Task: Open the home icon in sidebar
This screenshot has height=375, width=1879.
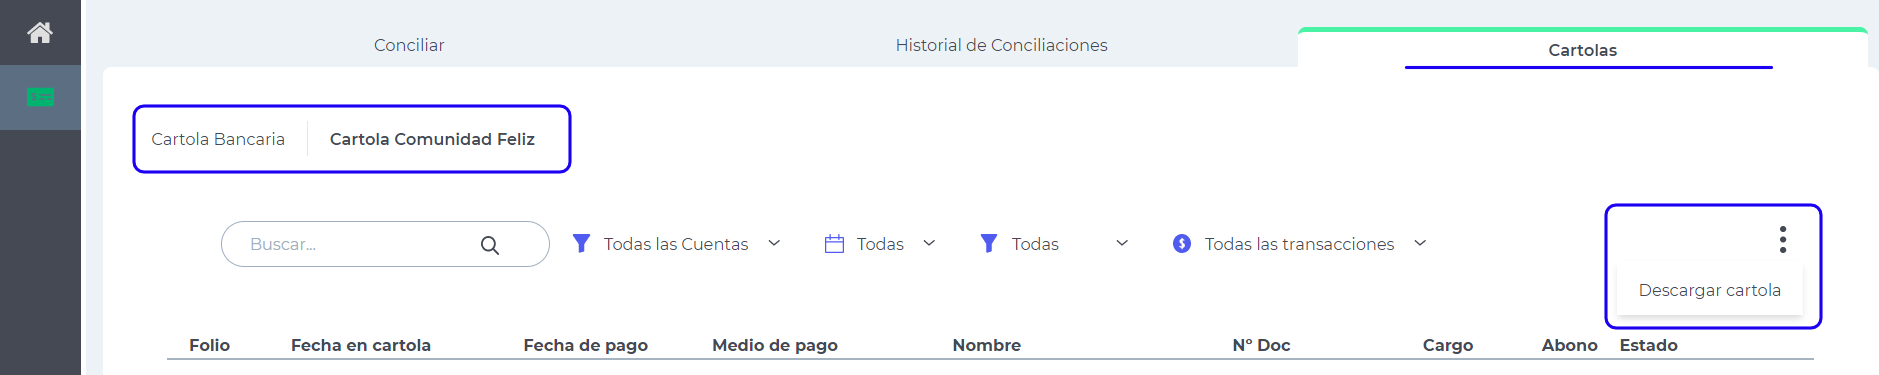Action: click(x=40, y=33)
